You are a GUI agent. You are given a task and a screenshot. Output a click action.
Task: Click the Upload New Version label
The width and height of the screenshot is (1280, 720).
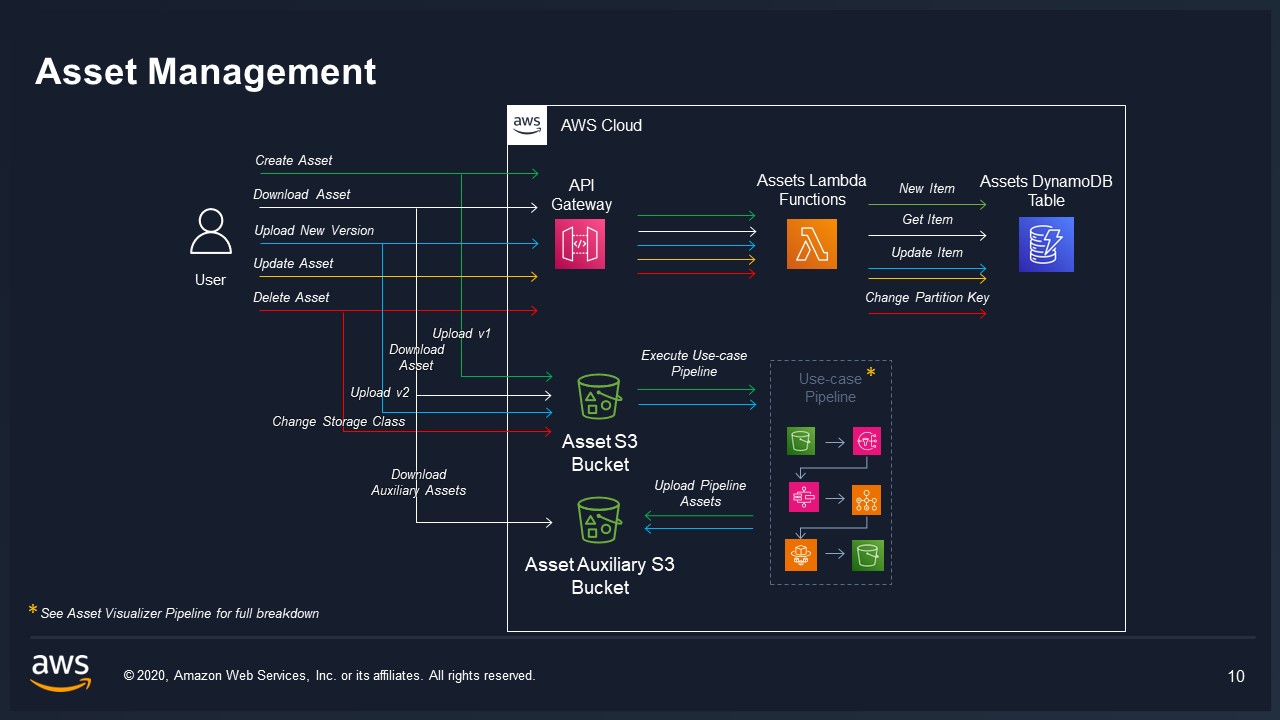314,230
